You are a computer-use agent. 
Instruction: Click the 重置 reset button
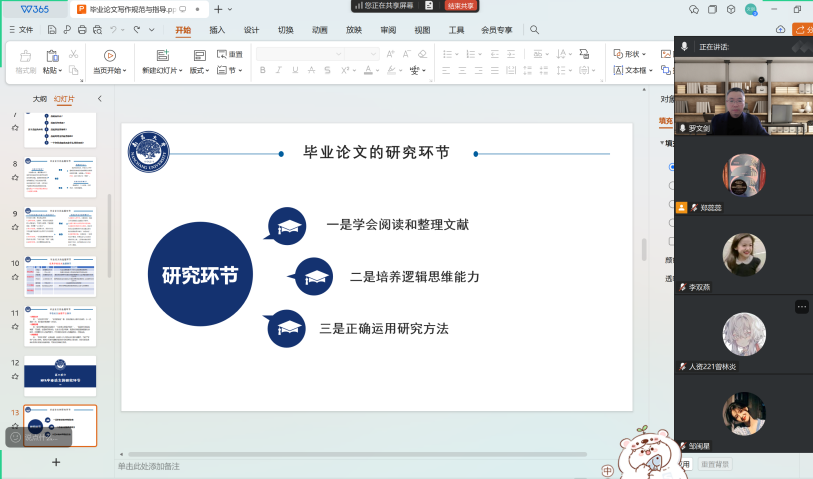[229, 54]
